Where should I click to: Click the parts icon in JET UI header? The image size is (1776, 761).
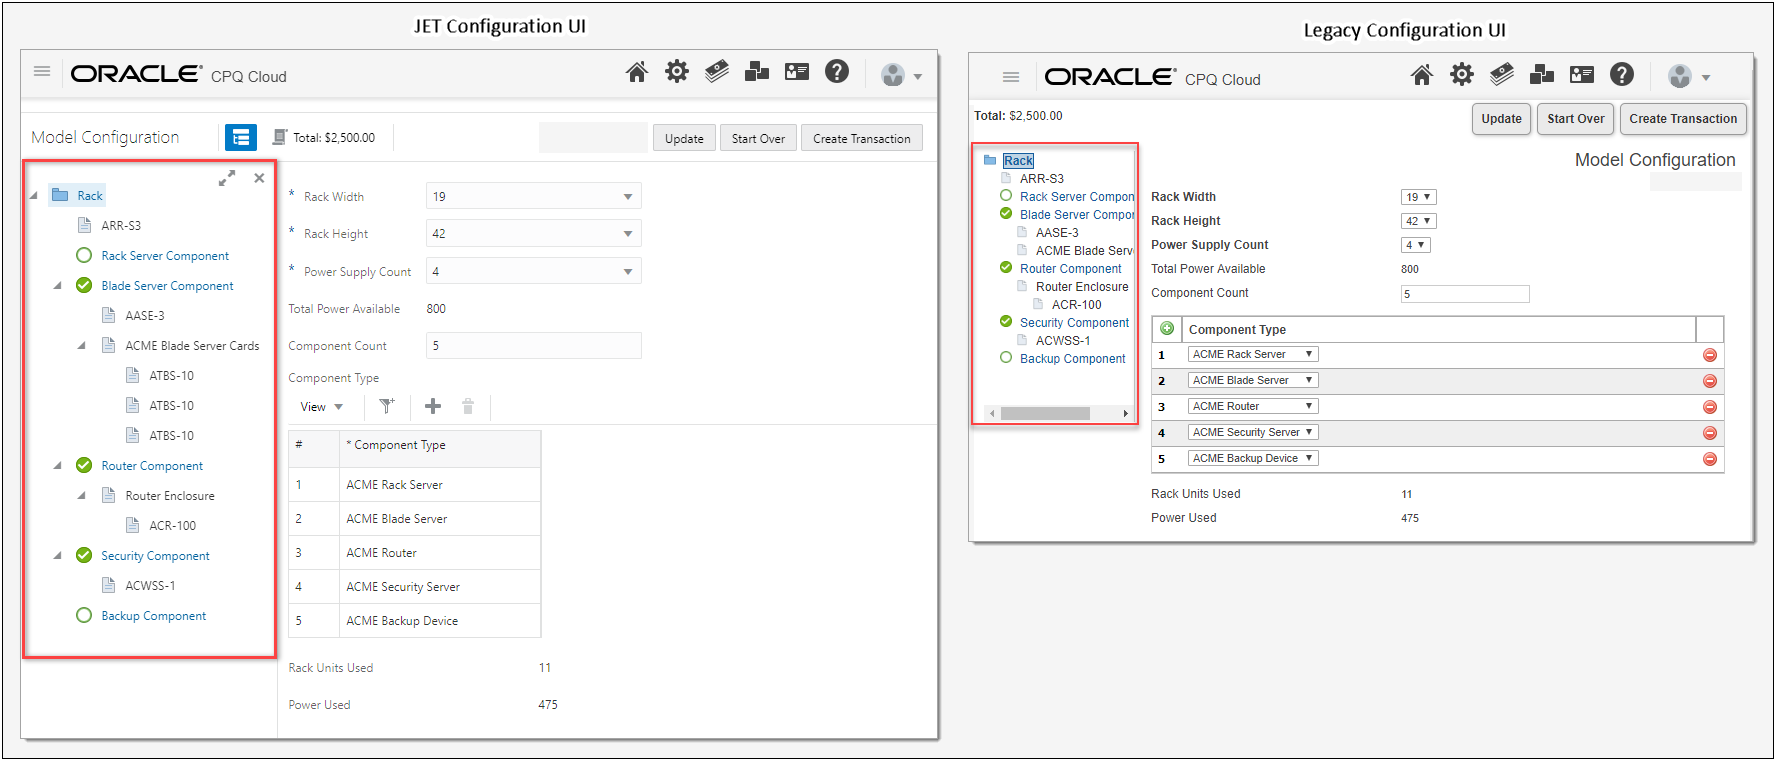click(757, 72)
